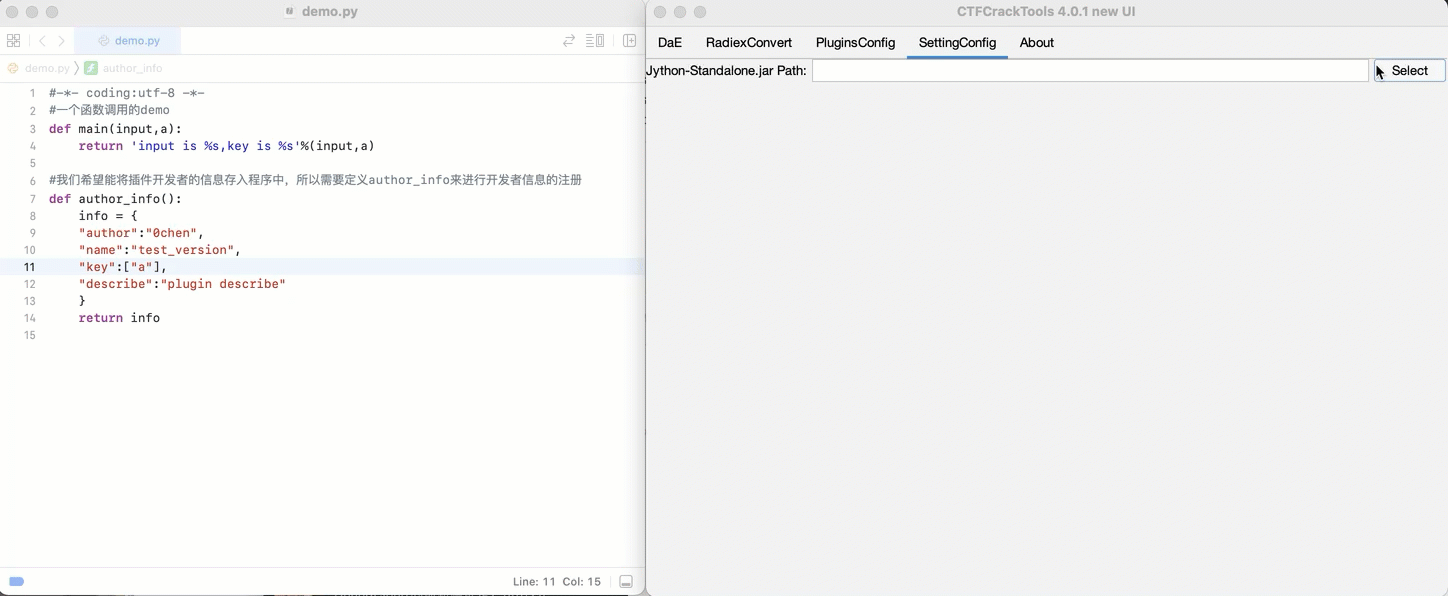Click the Col: 15 status indicator
Screen dimensions: 1448x596
(x=581, y=581)
